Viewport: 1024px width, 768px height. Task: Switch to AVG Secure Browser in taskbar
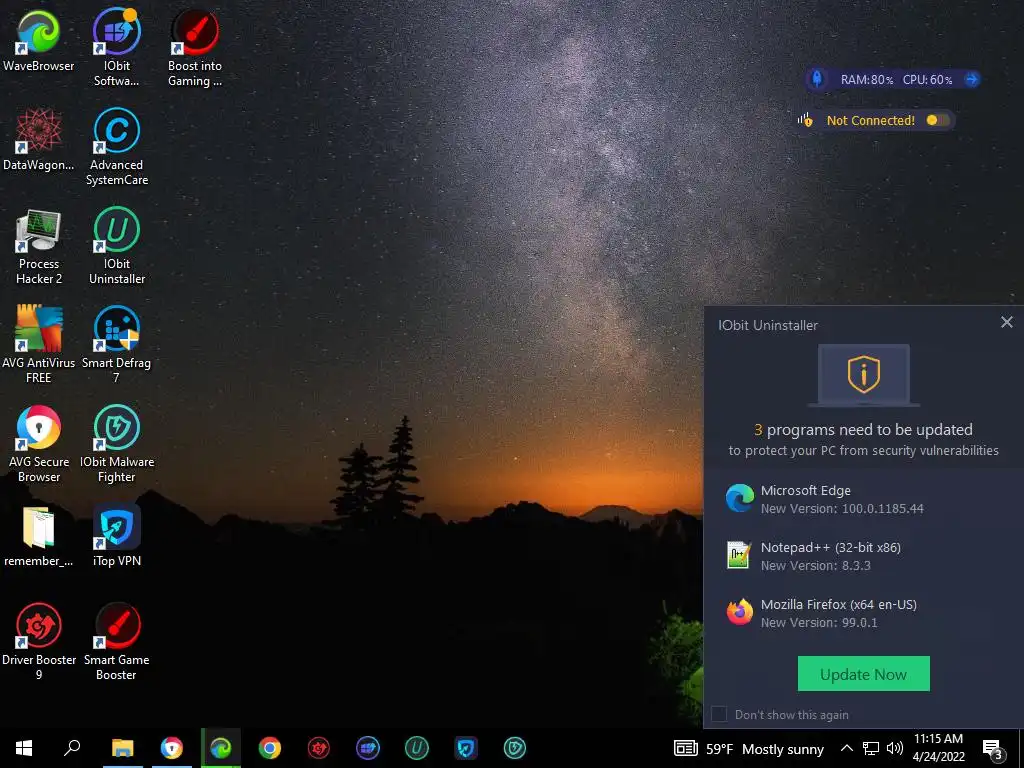[x=172, y=748]
